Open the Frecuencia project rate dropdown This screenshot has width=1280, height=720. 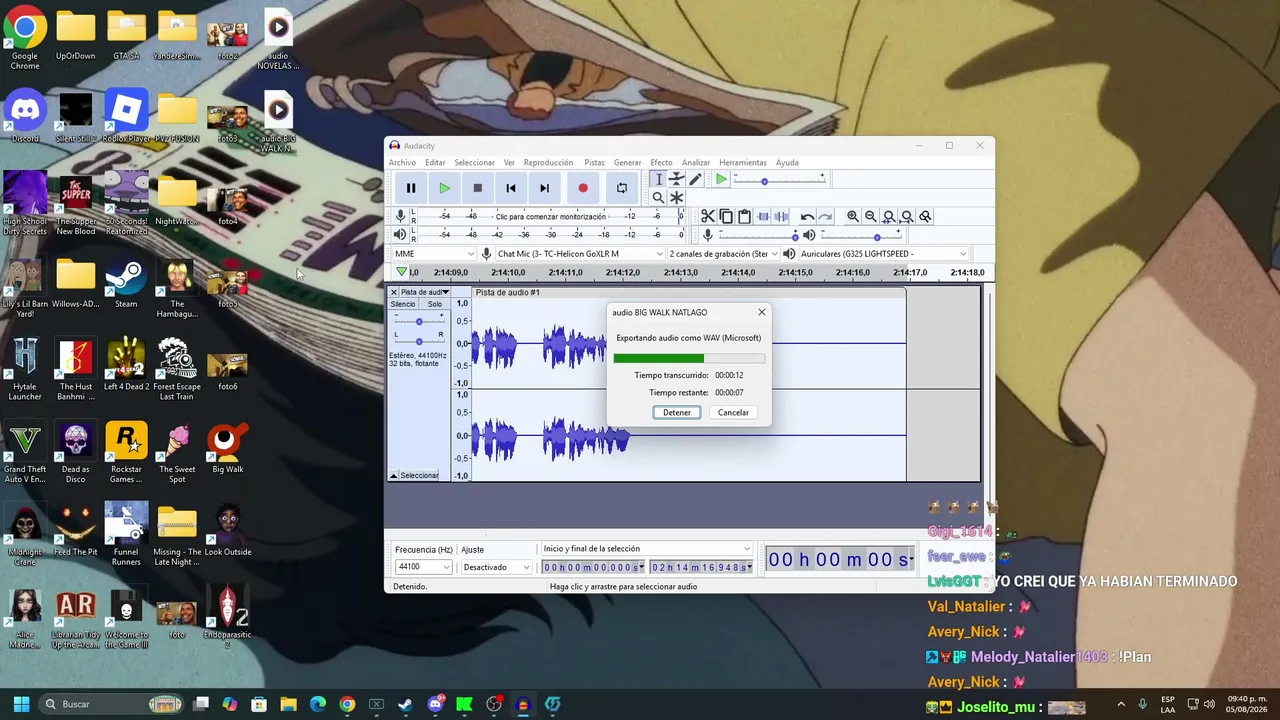(424, 567)
